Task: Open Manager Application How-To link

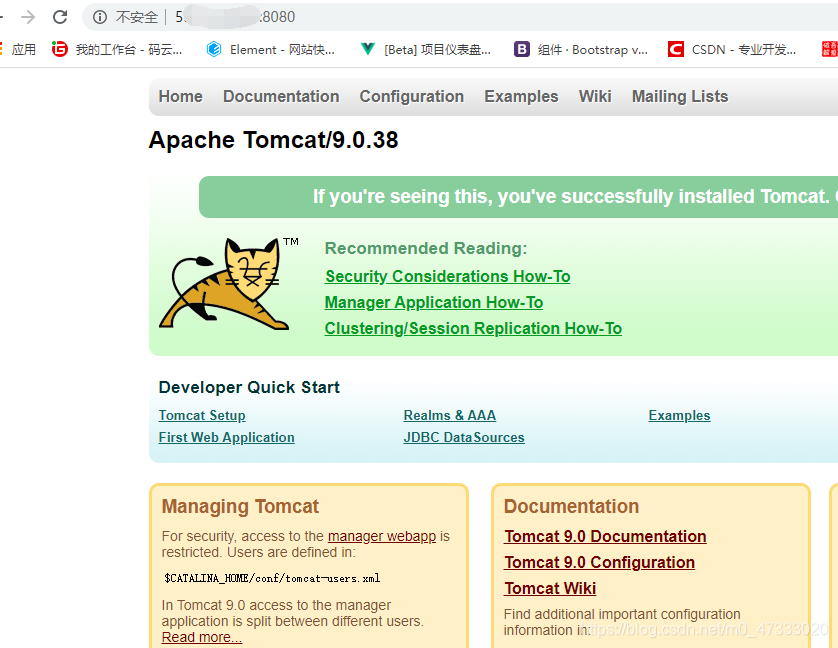Action: tap(434, 303)
